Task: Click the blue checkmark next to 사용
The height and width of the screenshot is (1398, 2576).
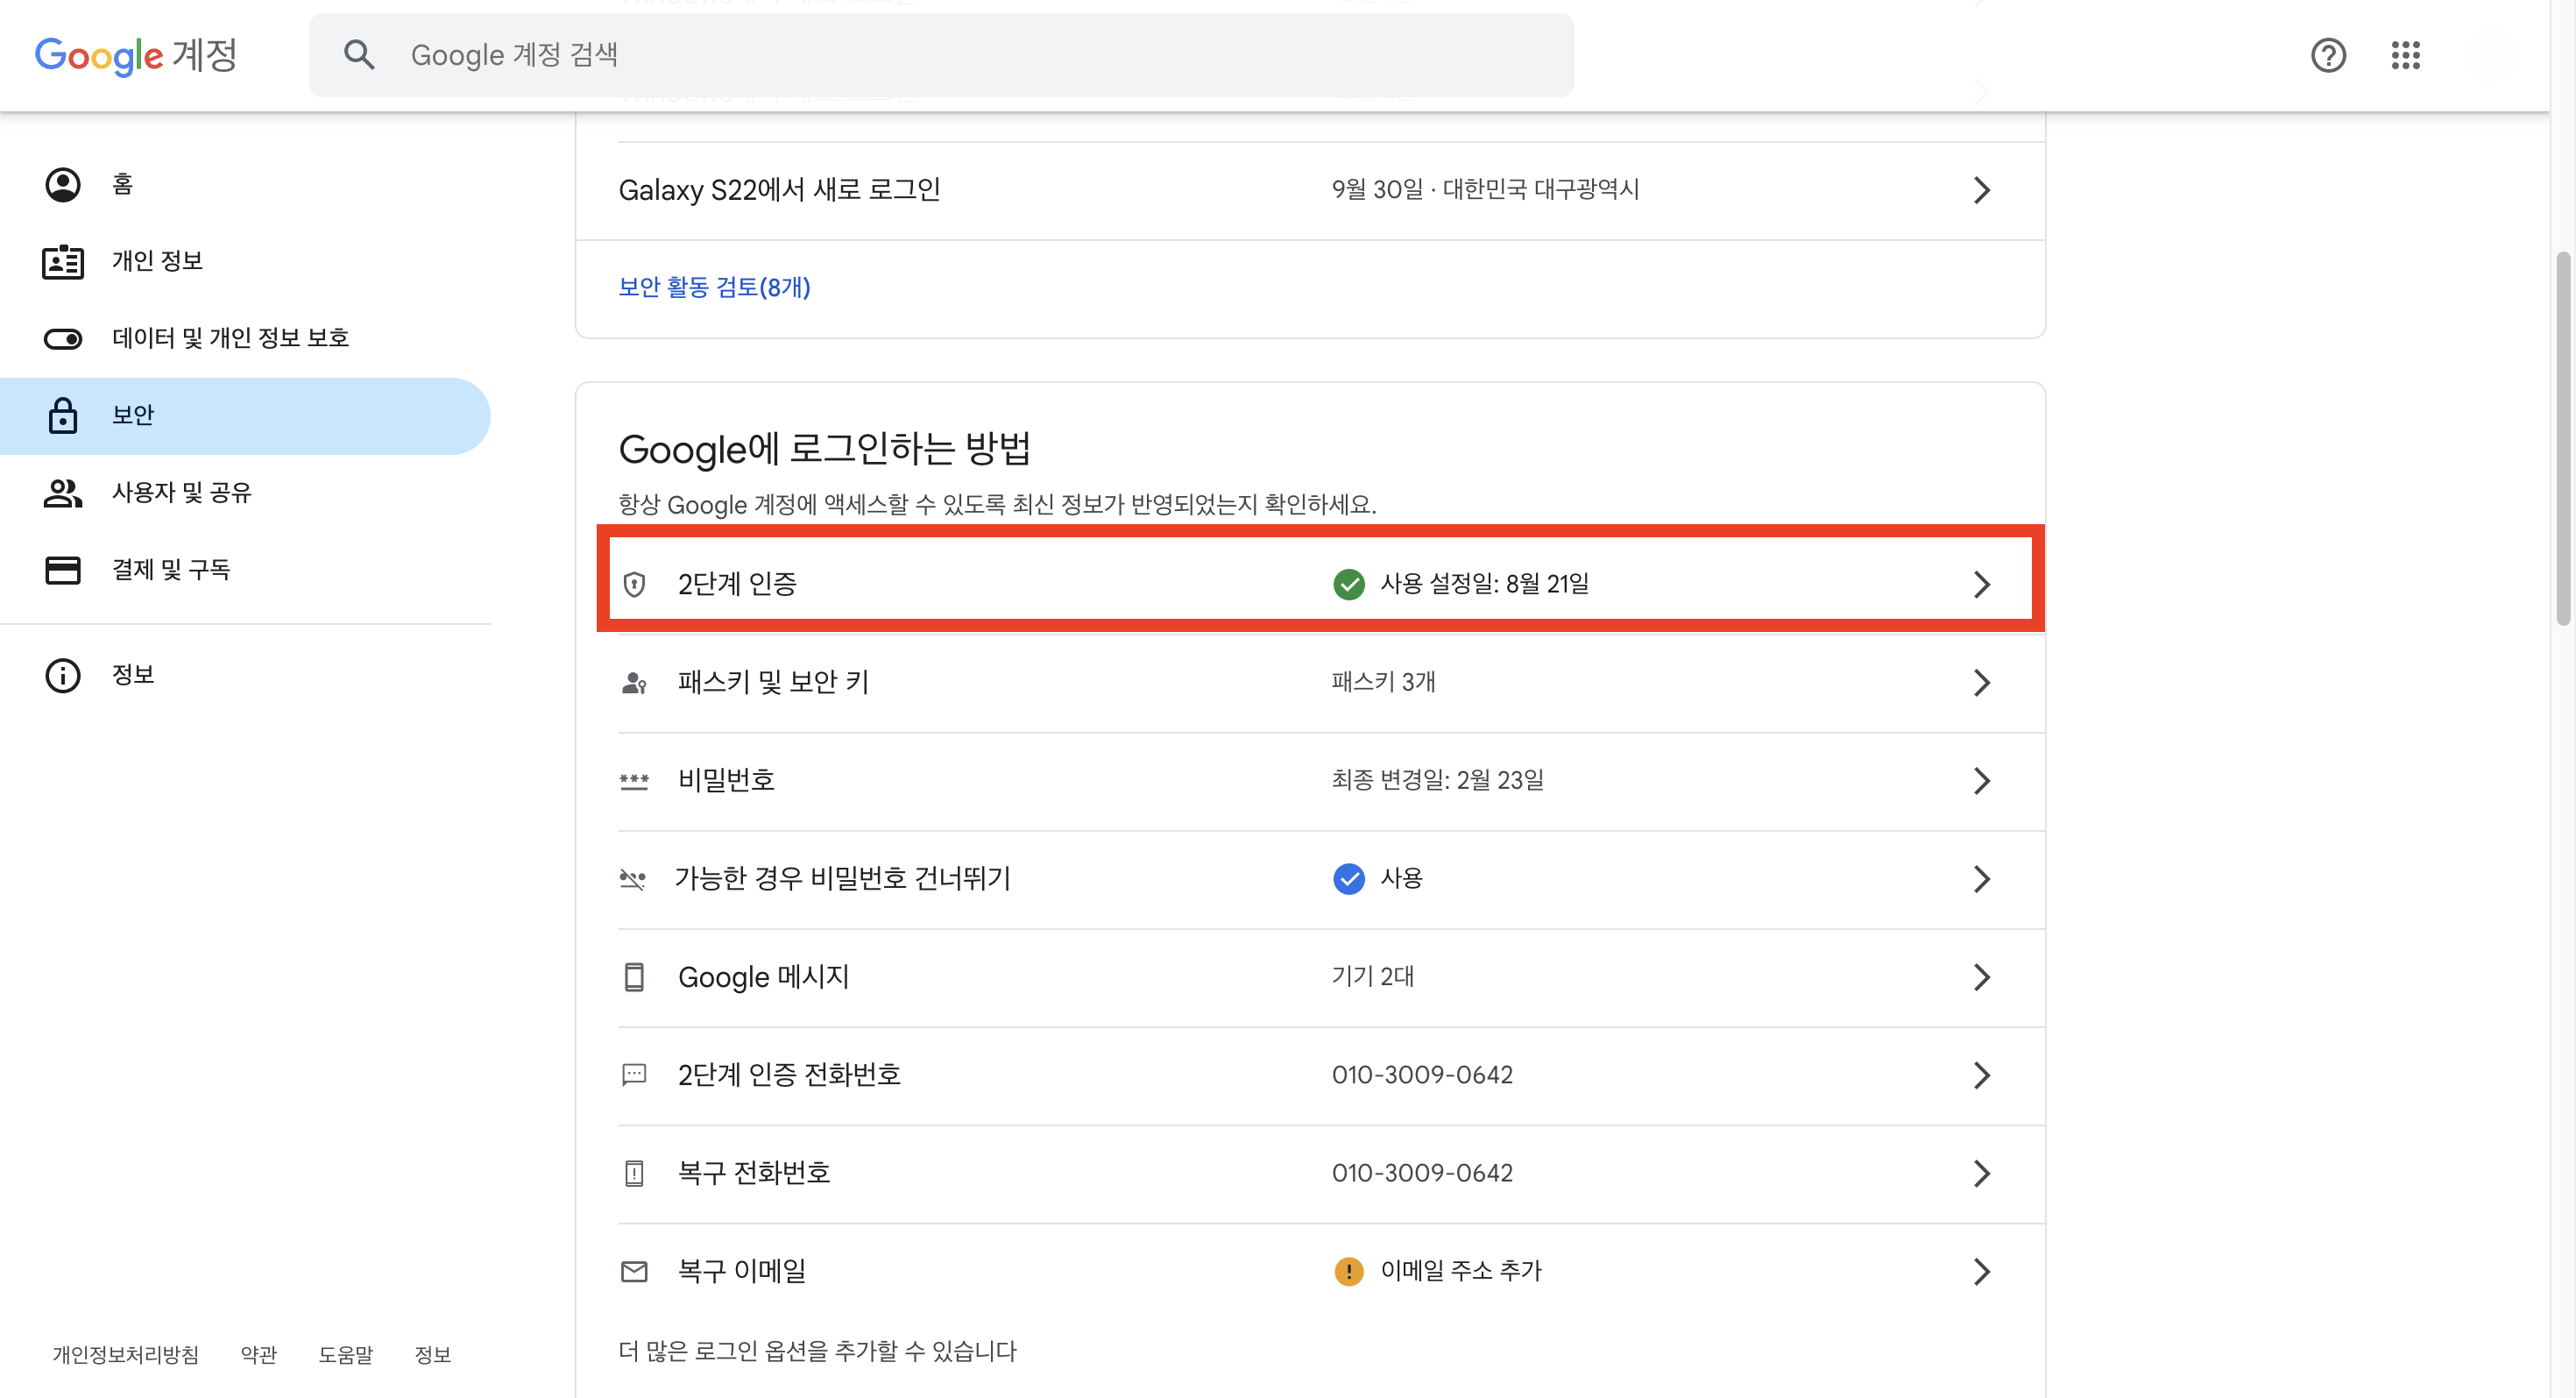Action: pyautogui.click(x=1349, y=878)
